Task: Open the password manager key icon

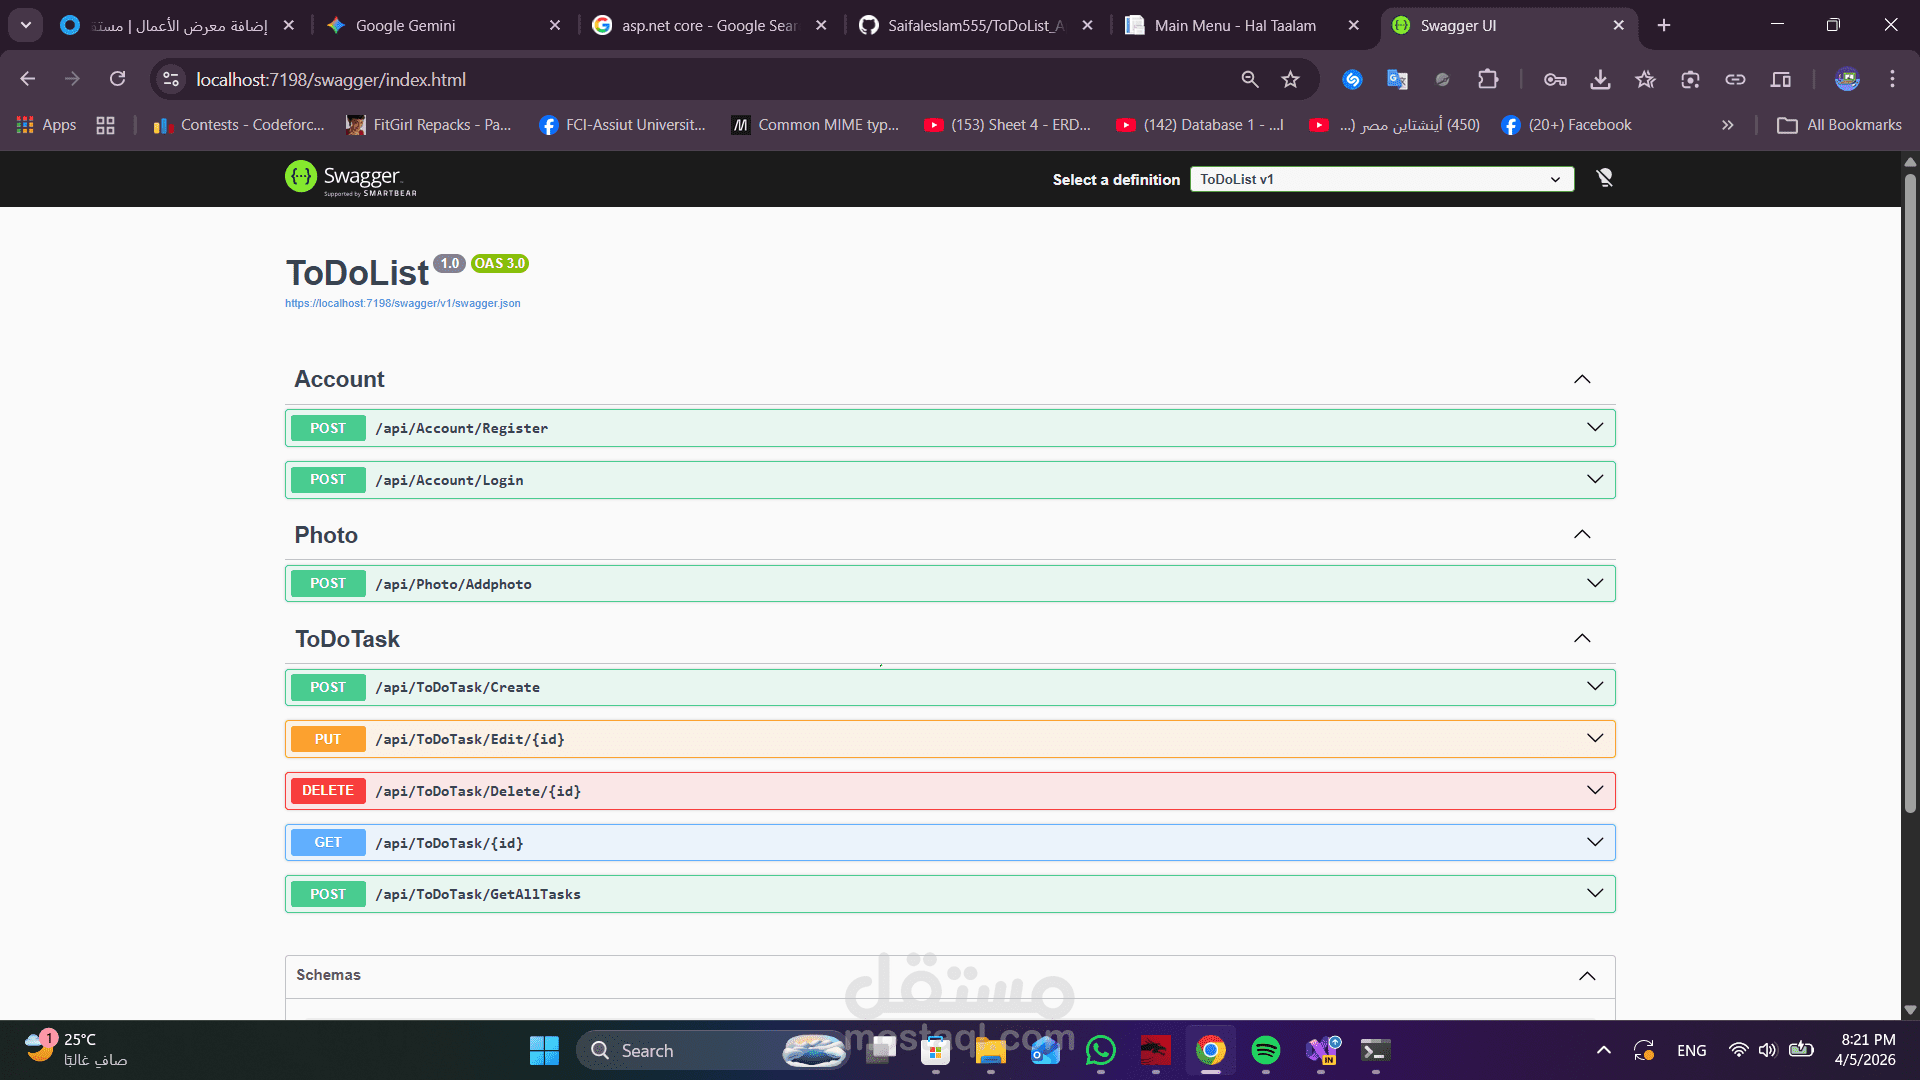Action: coord(1555,79)
